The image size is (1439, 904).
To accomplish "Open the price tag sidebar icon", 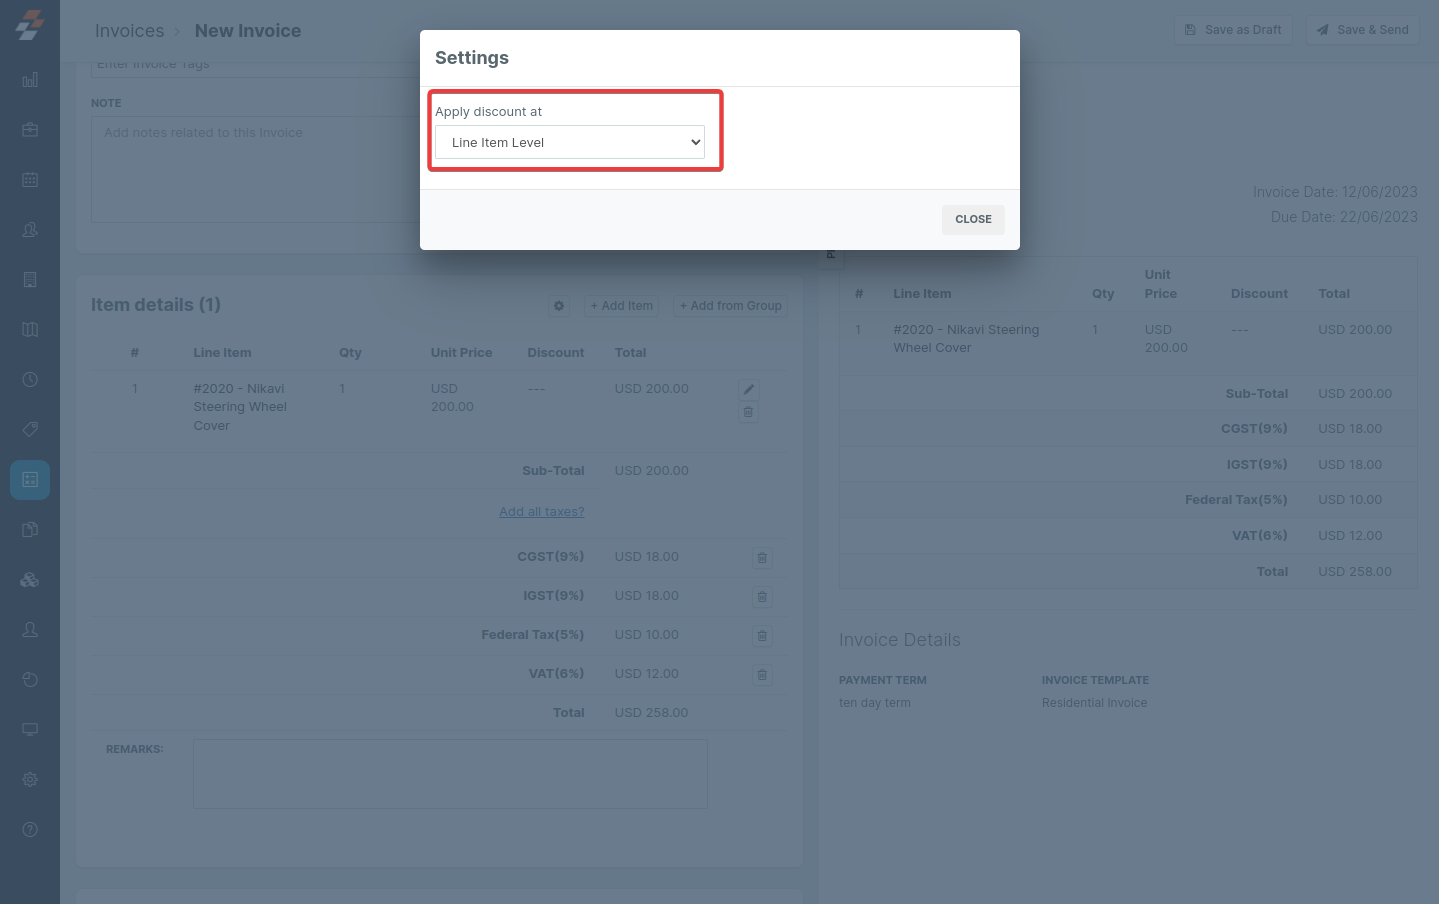I will click(30, 430).
